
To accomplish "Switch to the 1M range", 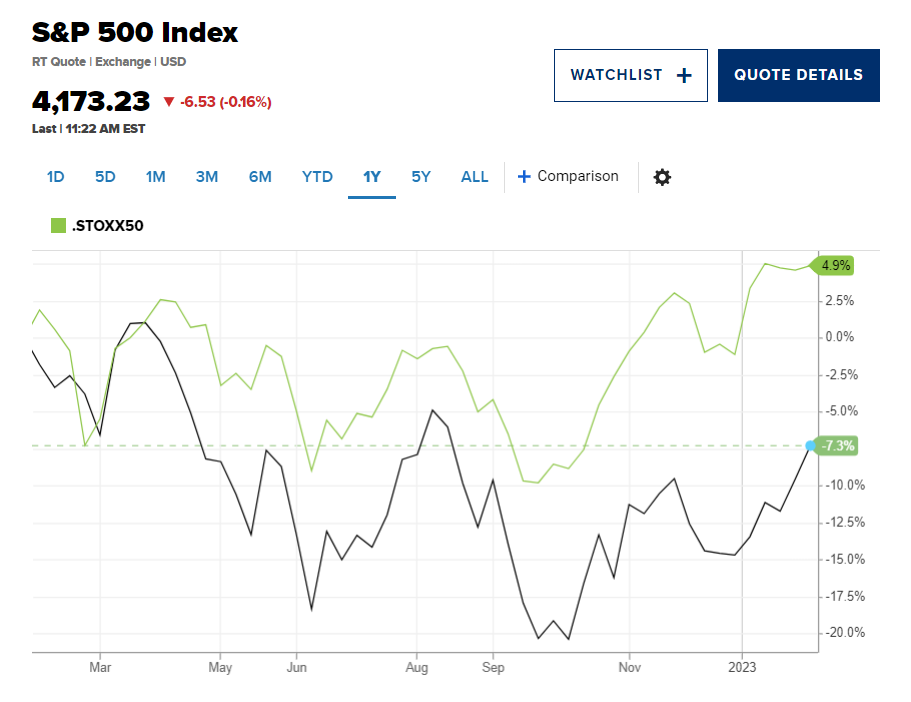I will 156,177.
